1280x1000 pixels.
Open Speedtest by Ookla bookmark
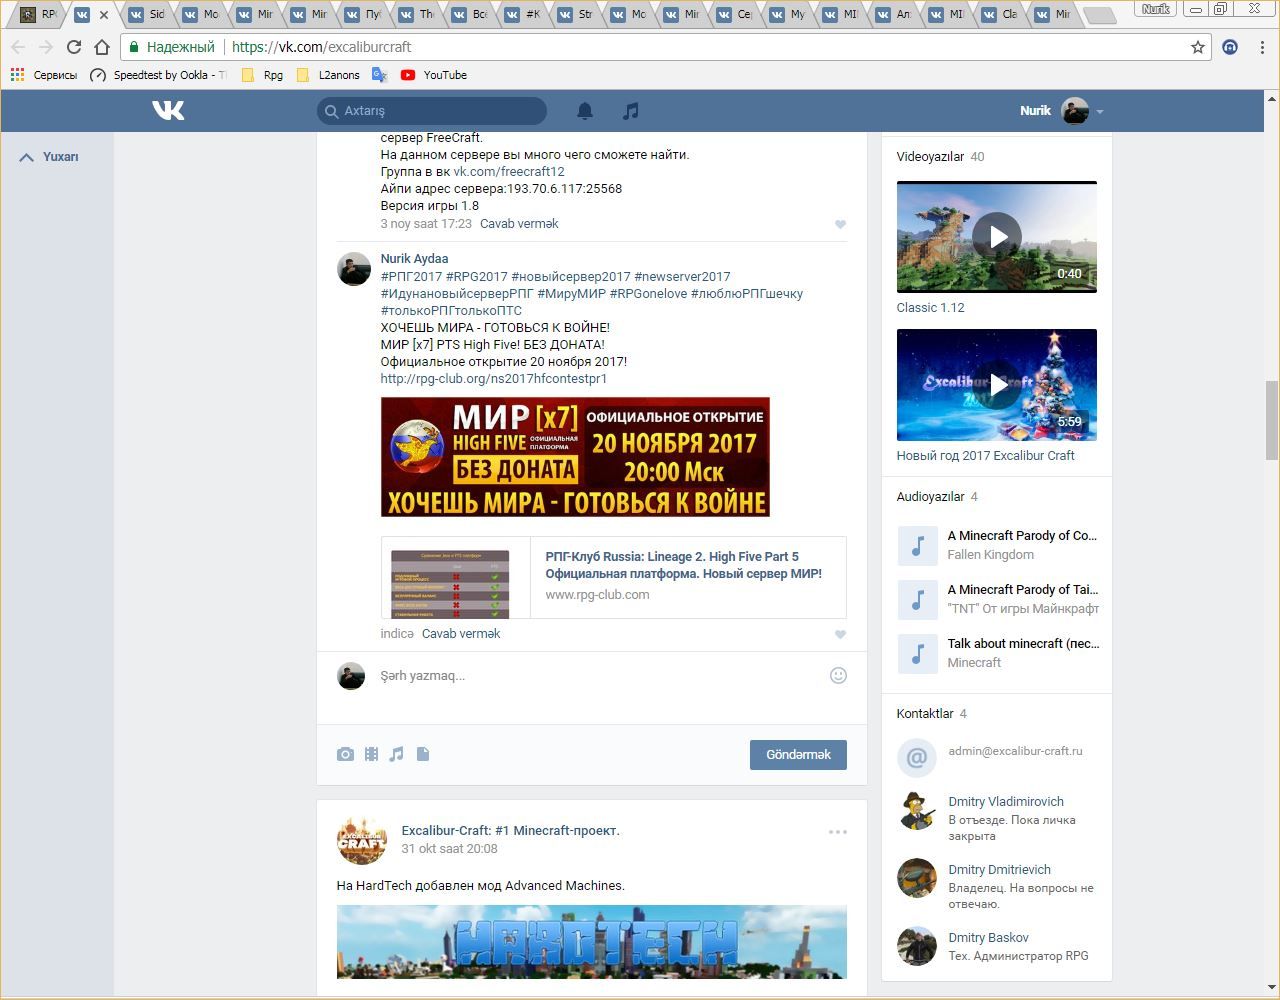click(158, 75)
